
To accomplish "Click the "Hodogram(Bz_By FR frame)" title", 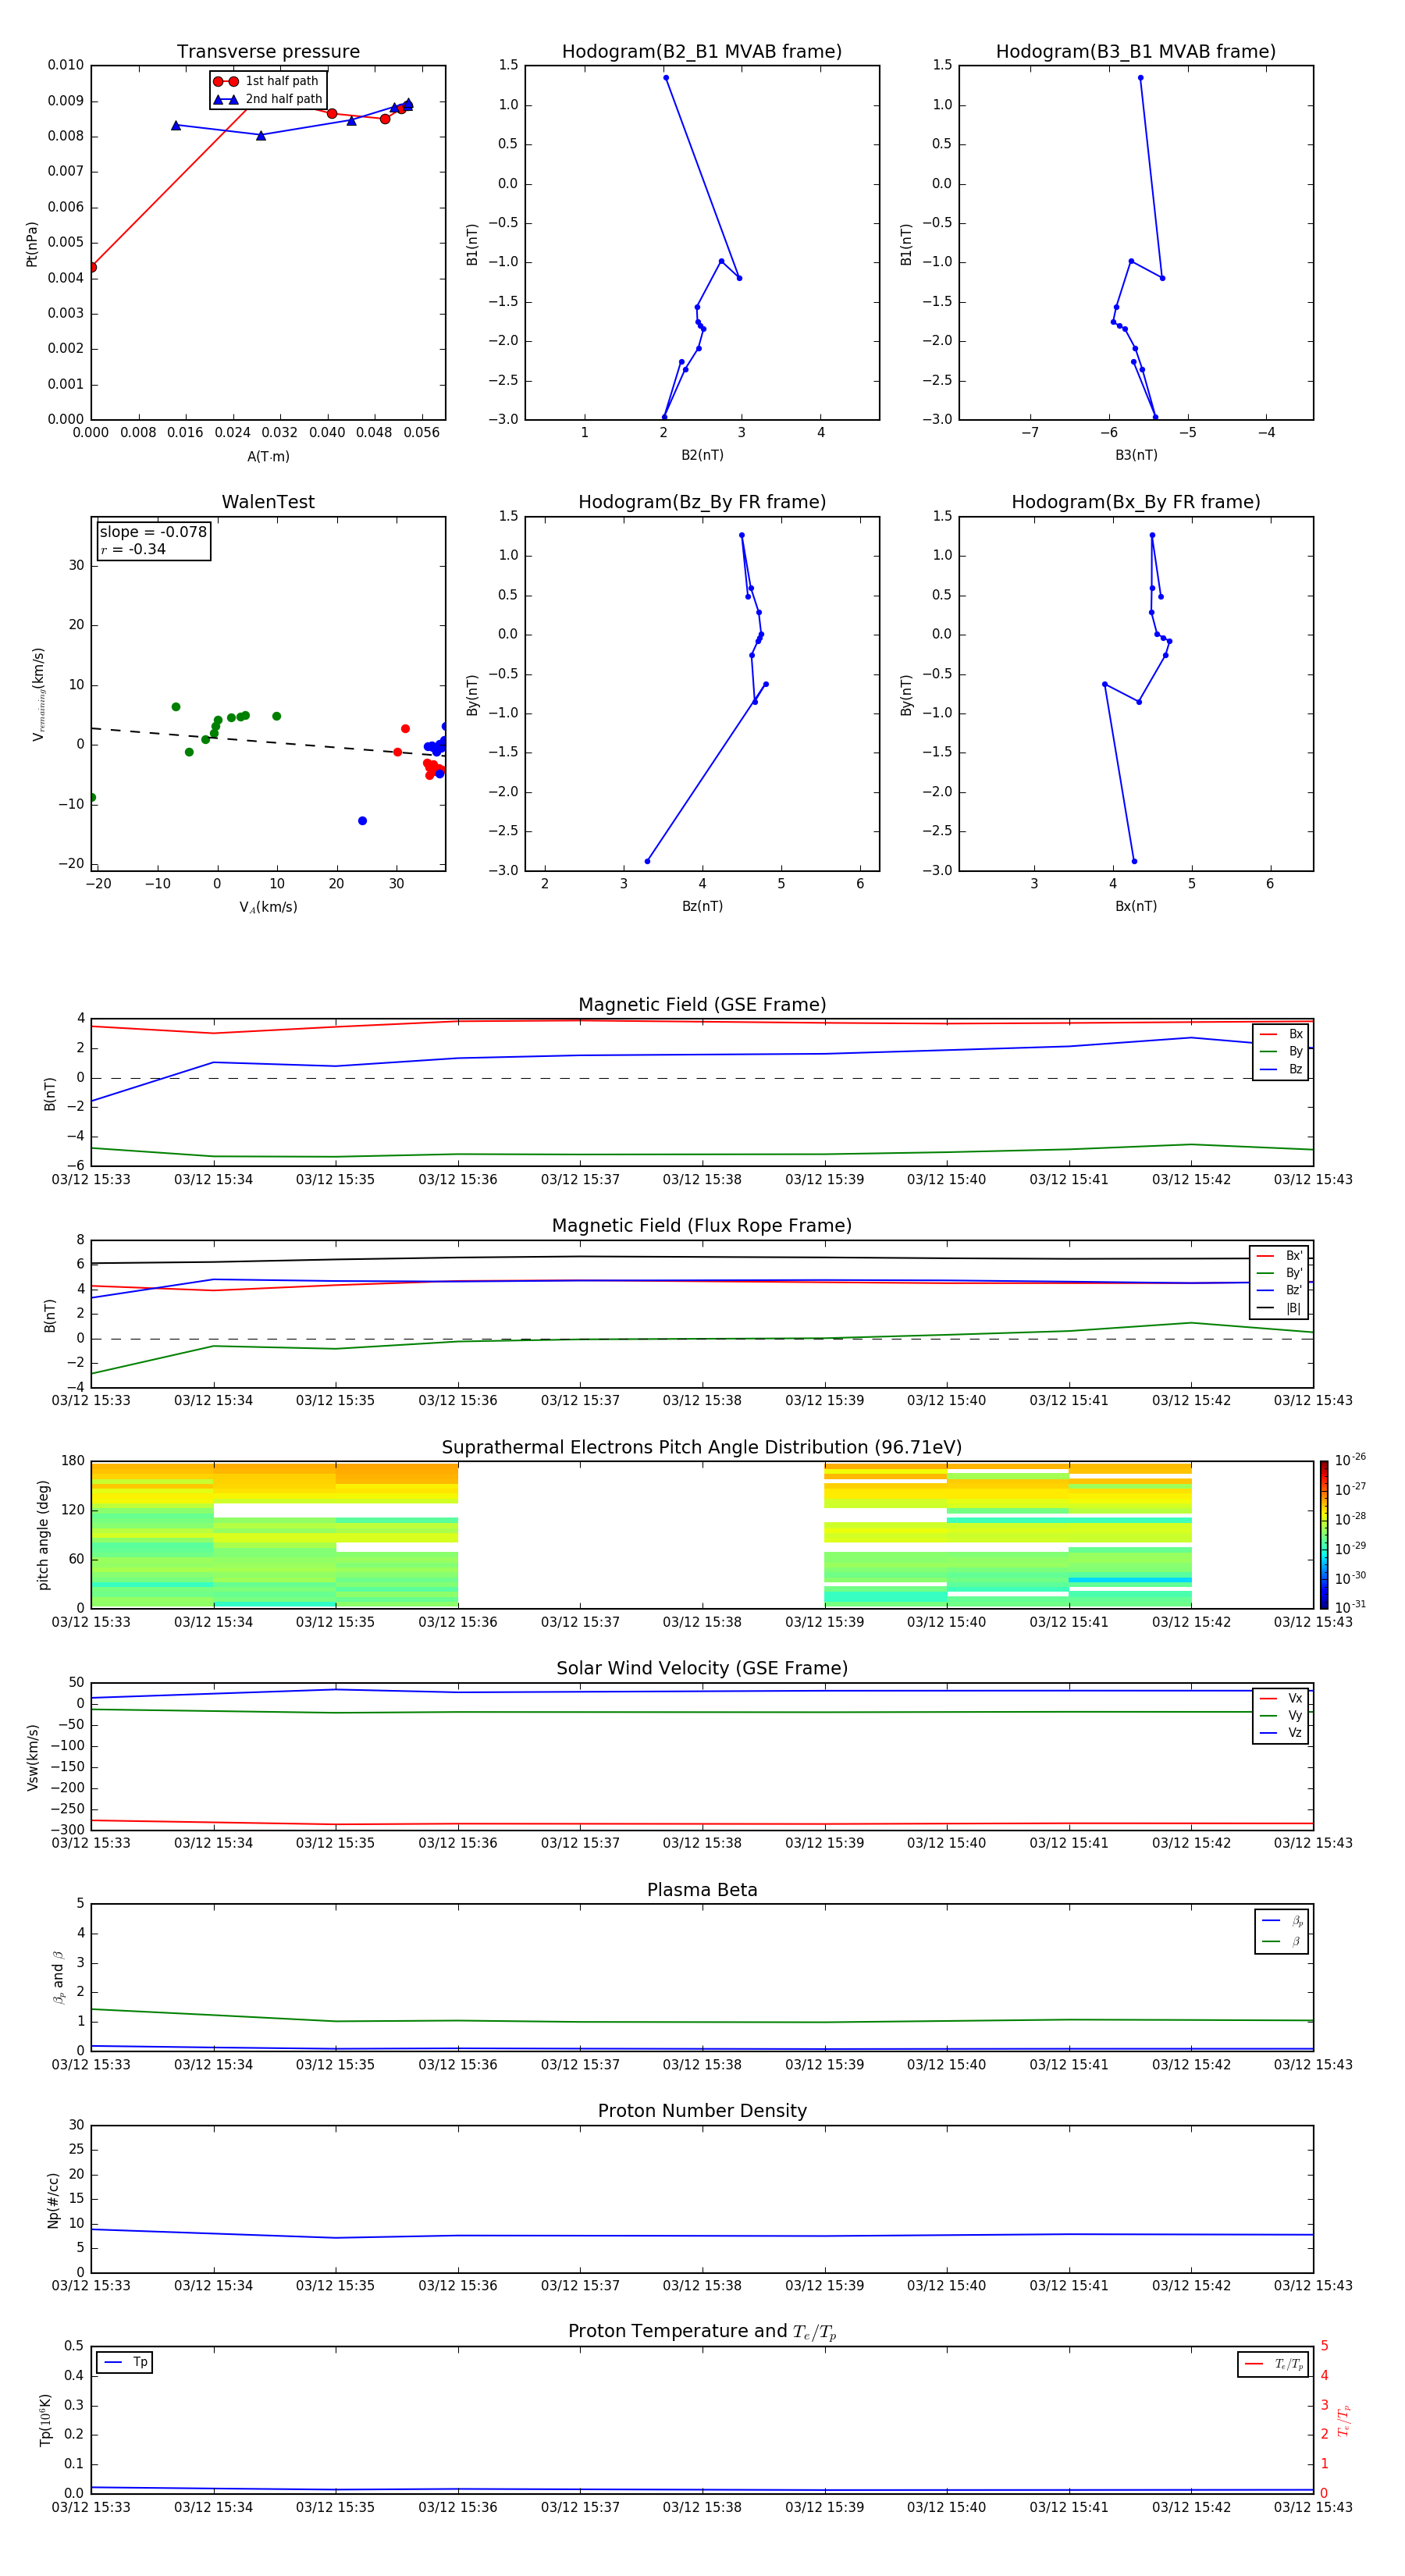I will coord(702,502).
